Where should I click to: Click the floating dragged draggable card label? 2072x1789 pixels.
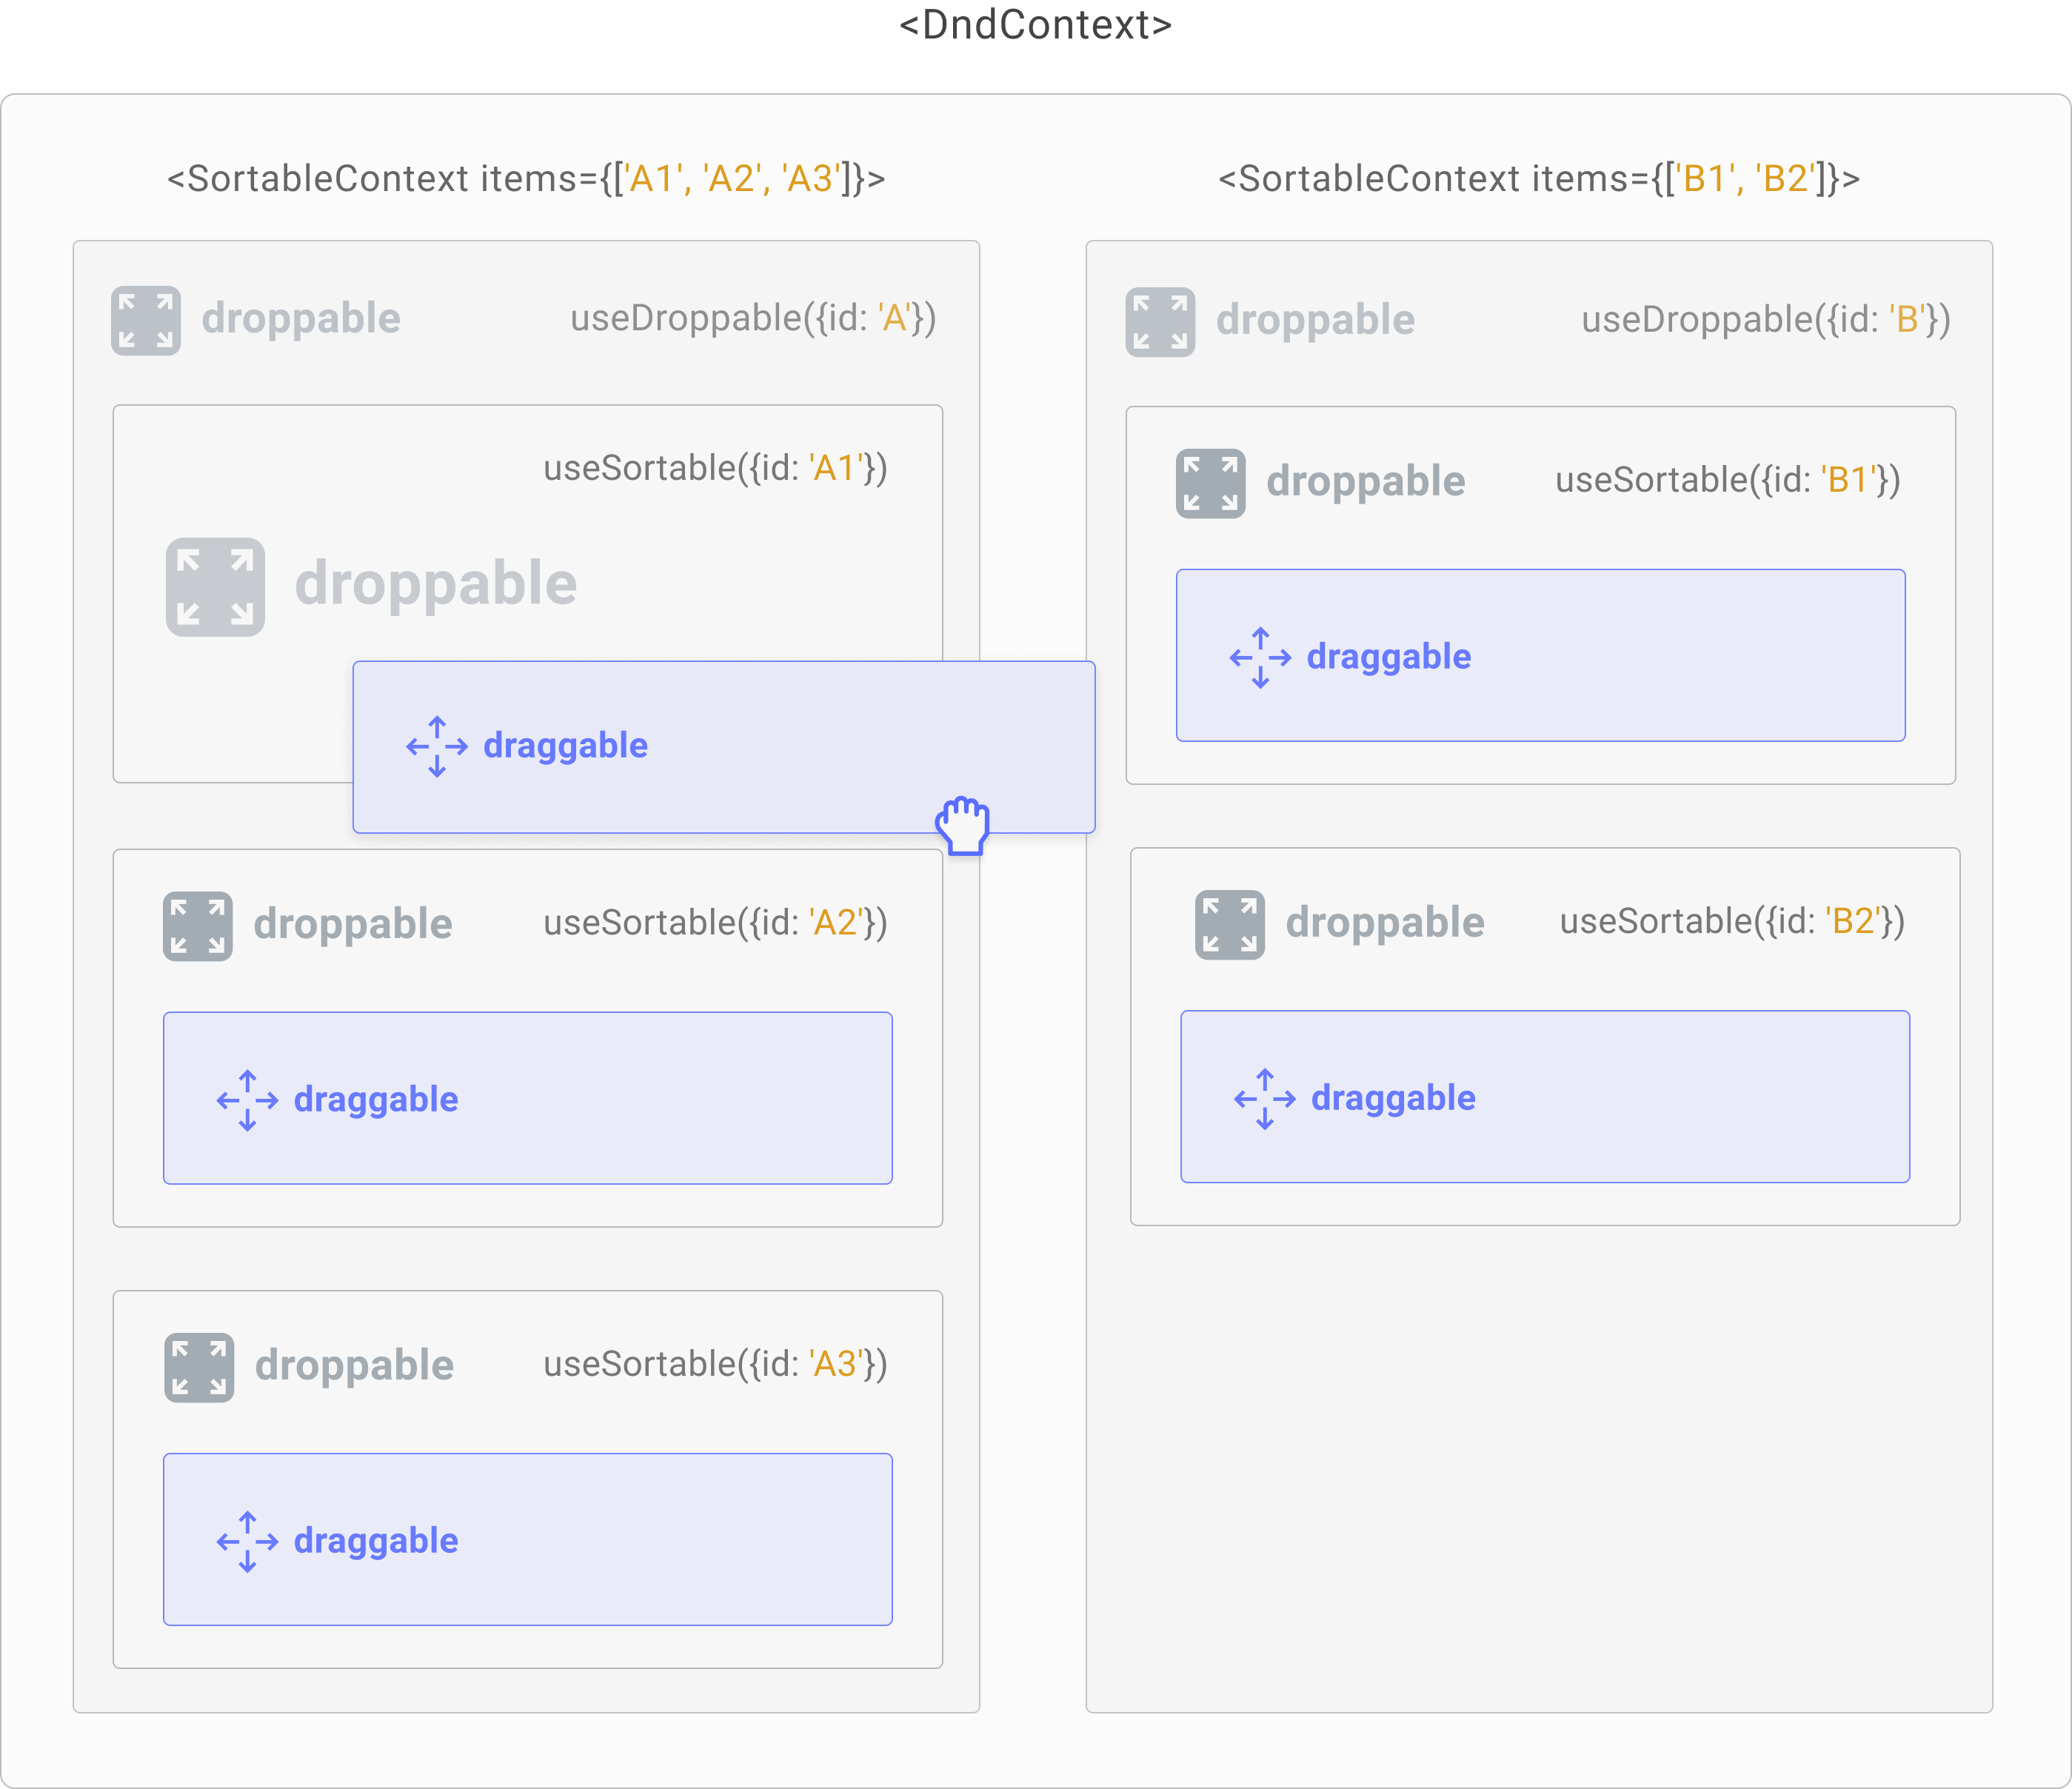point(565,746)
